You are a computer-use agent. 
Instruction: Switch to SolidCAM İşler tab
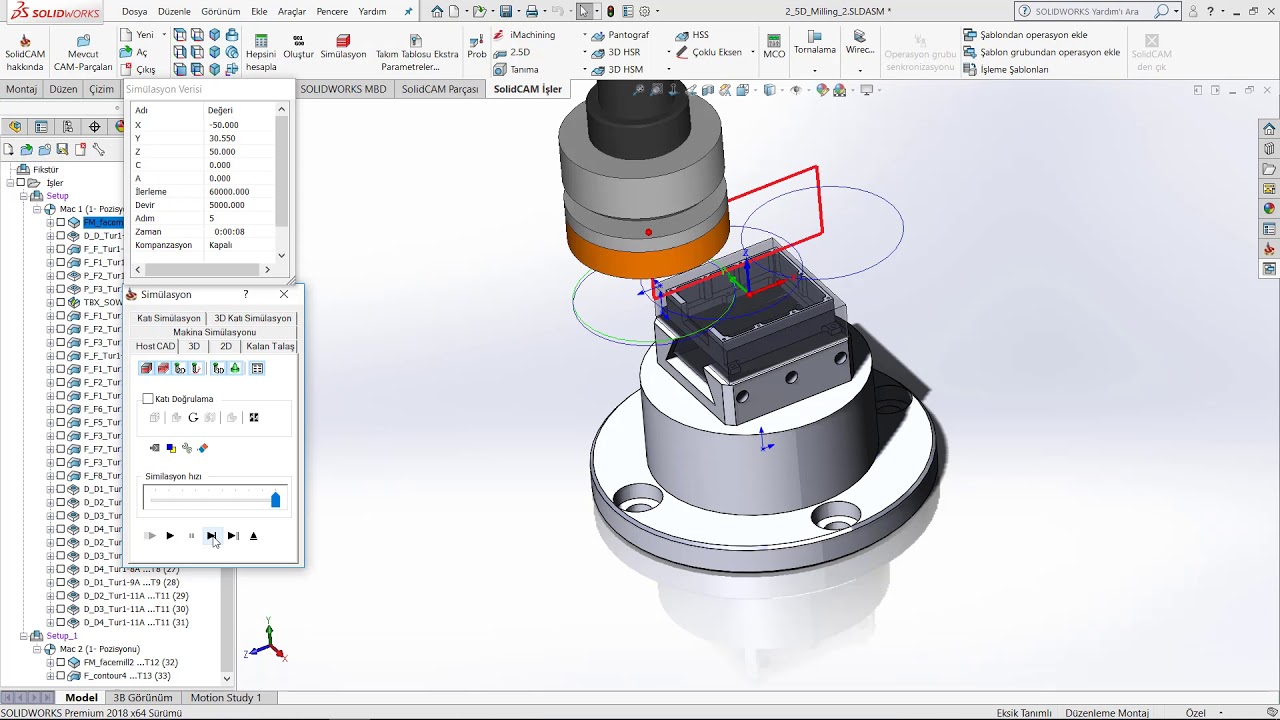[527, 89]
